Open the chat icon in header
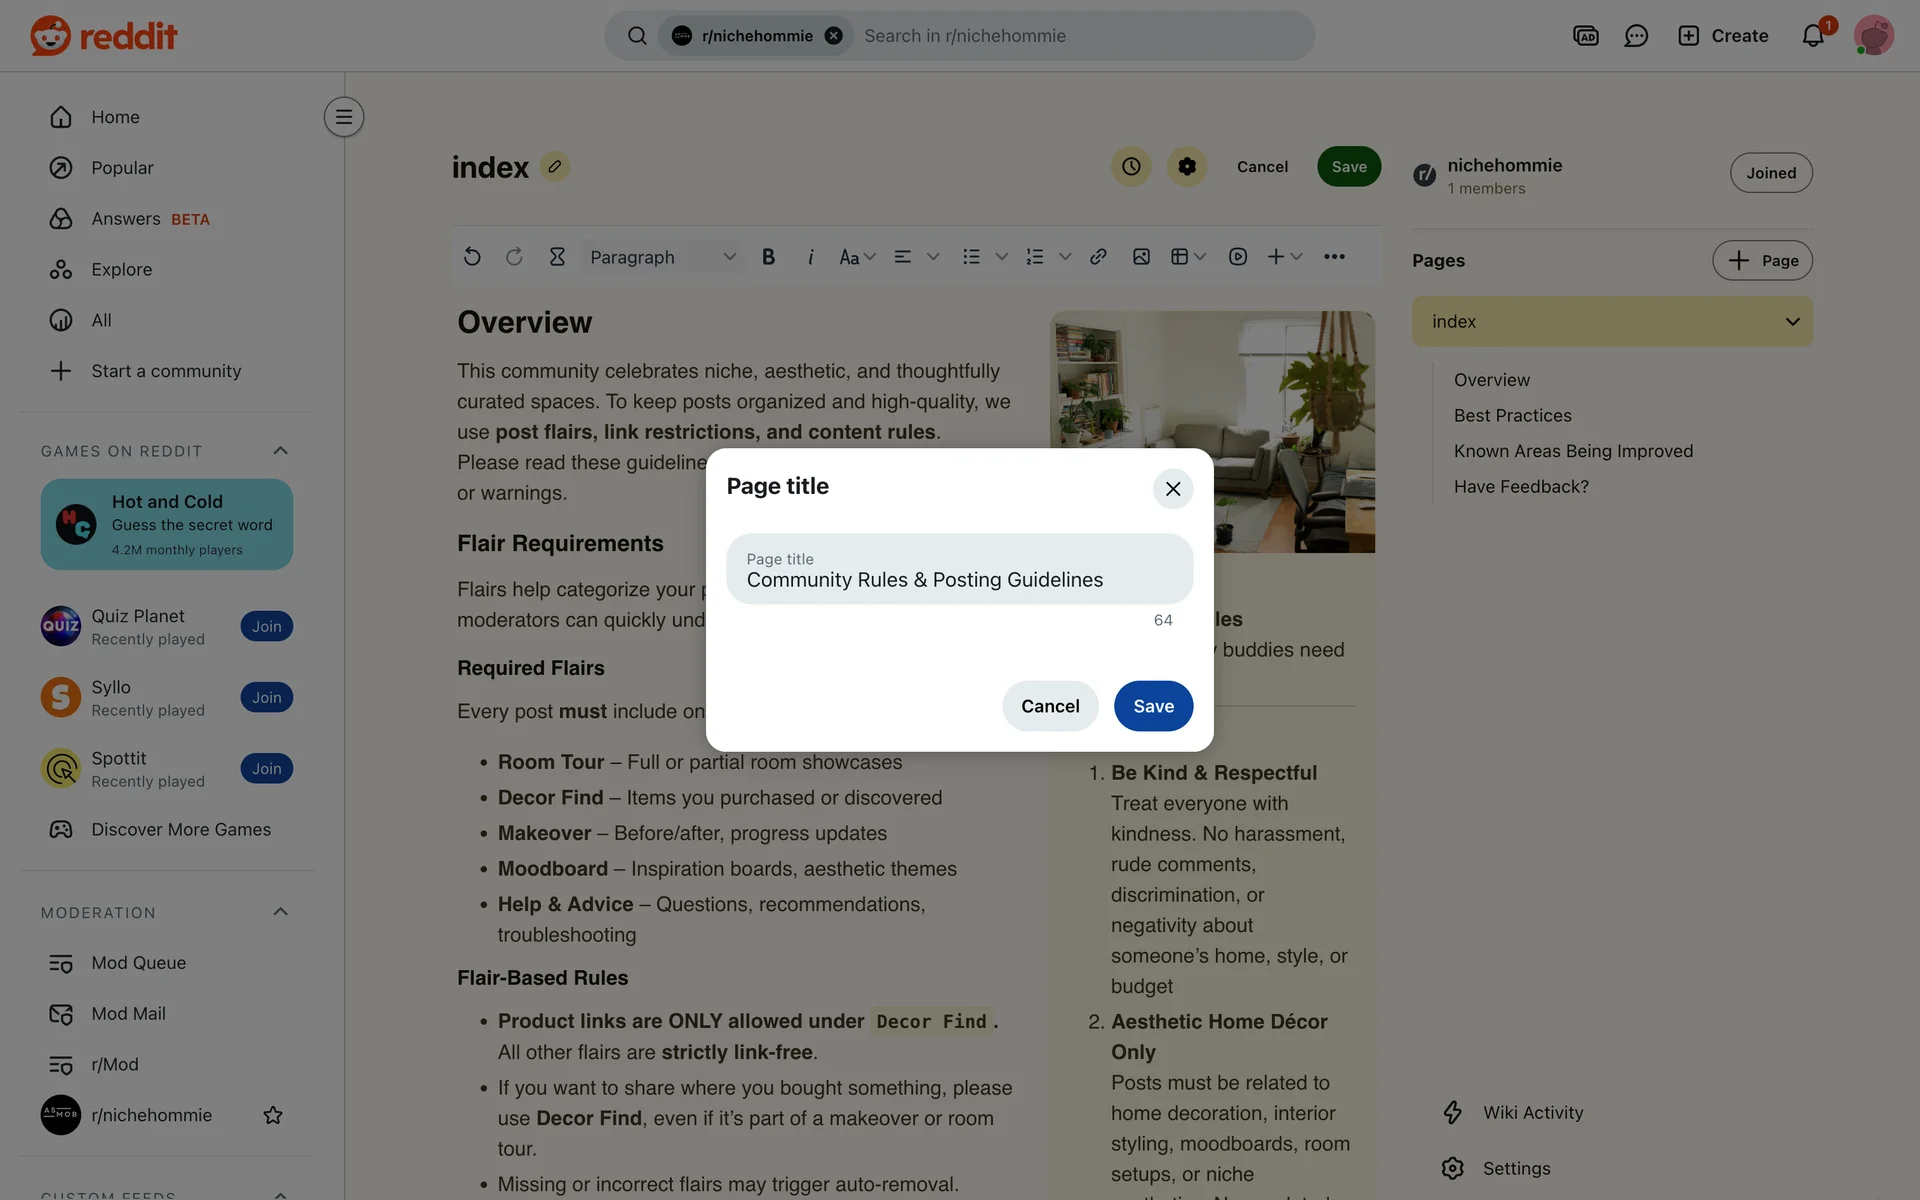 pyautogui.click(x=1636, y=36)
